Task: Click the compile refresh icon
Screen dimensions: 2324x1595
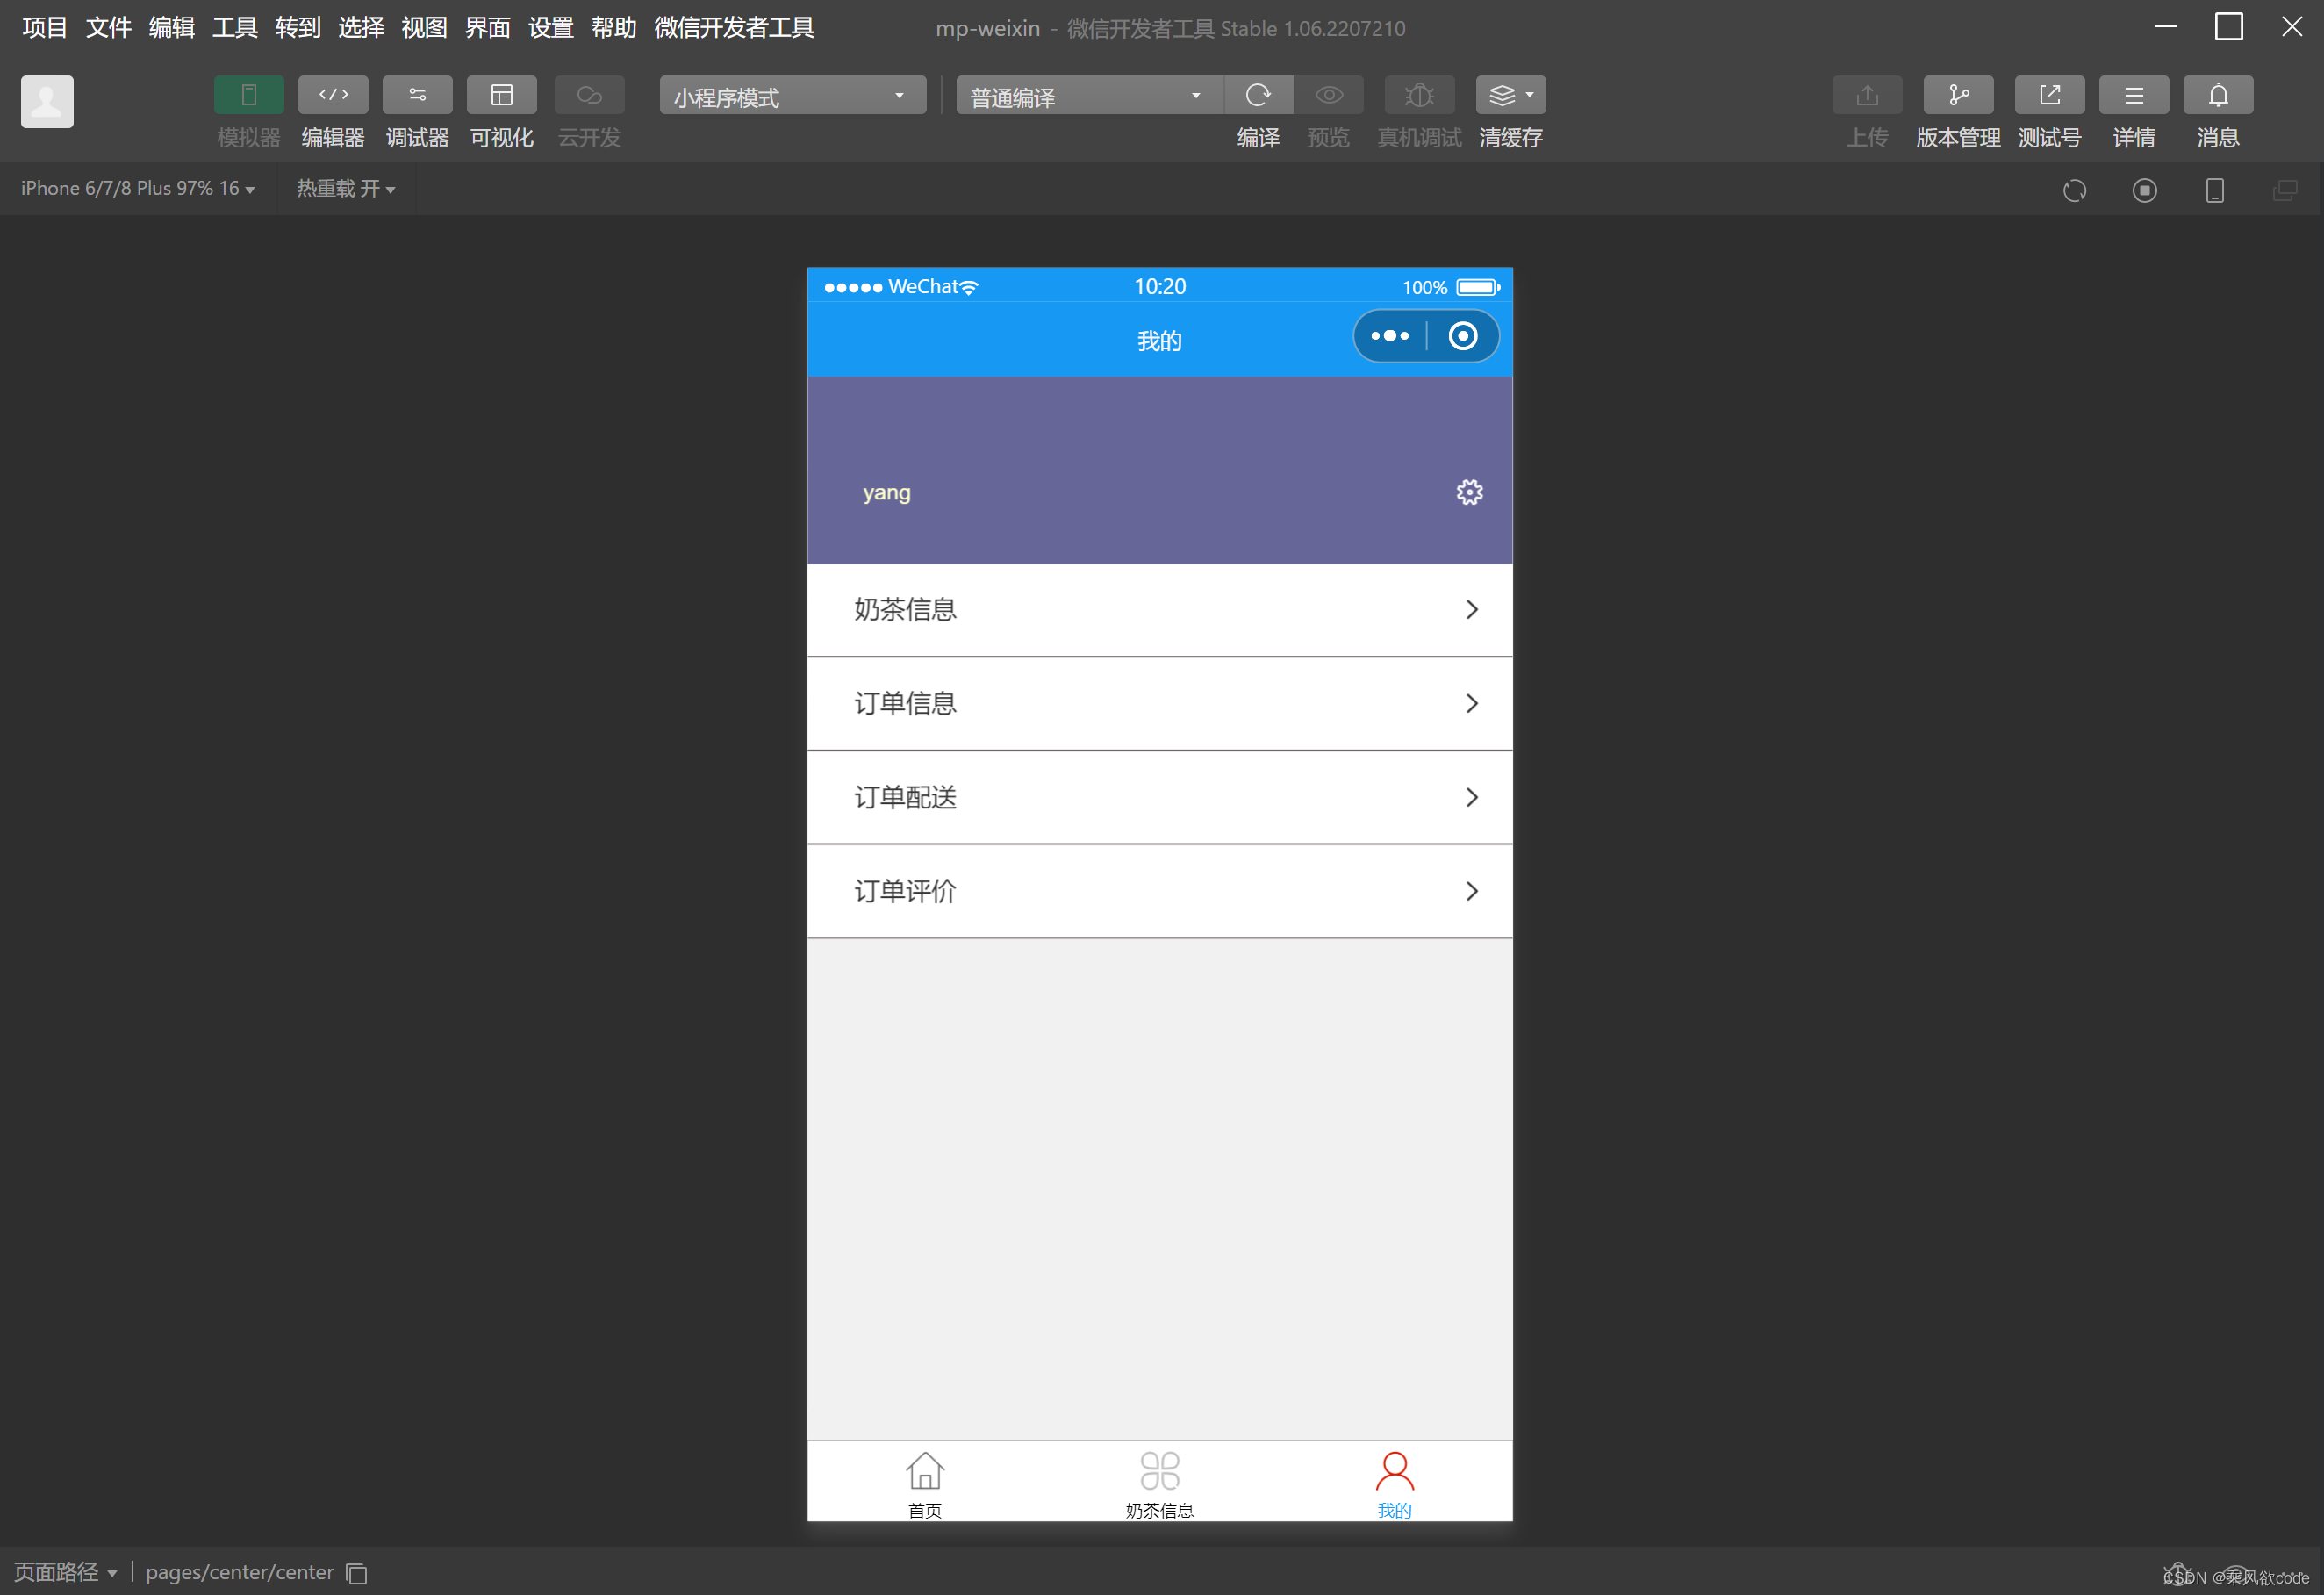Action: (x=1258, y=96)
